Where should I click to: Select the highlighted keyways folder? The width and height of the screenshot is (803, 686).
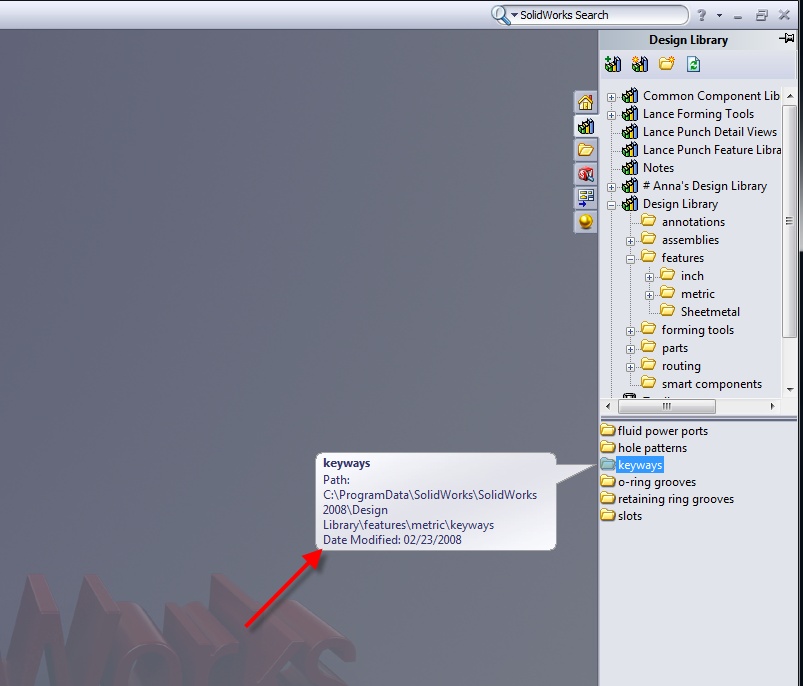point(640,465)
